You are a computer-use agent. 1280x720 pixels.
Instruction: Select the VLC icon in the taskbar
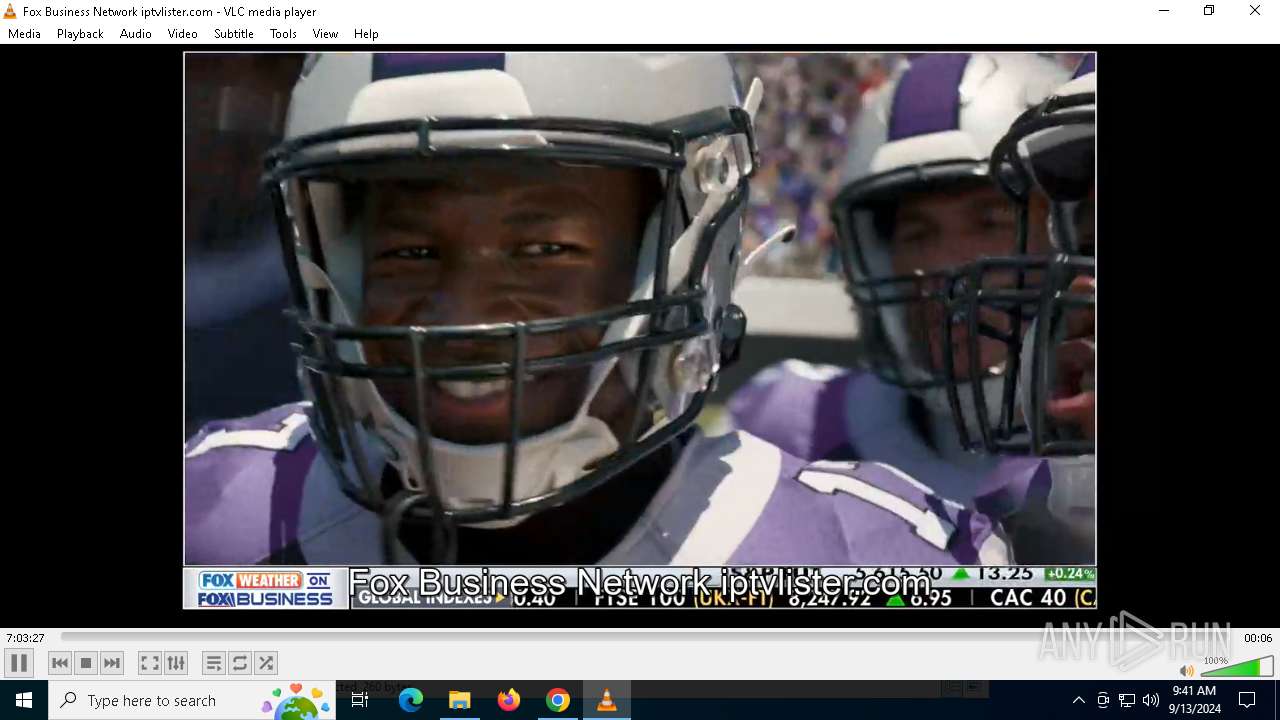click(x=607, y=700)
